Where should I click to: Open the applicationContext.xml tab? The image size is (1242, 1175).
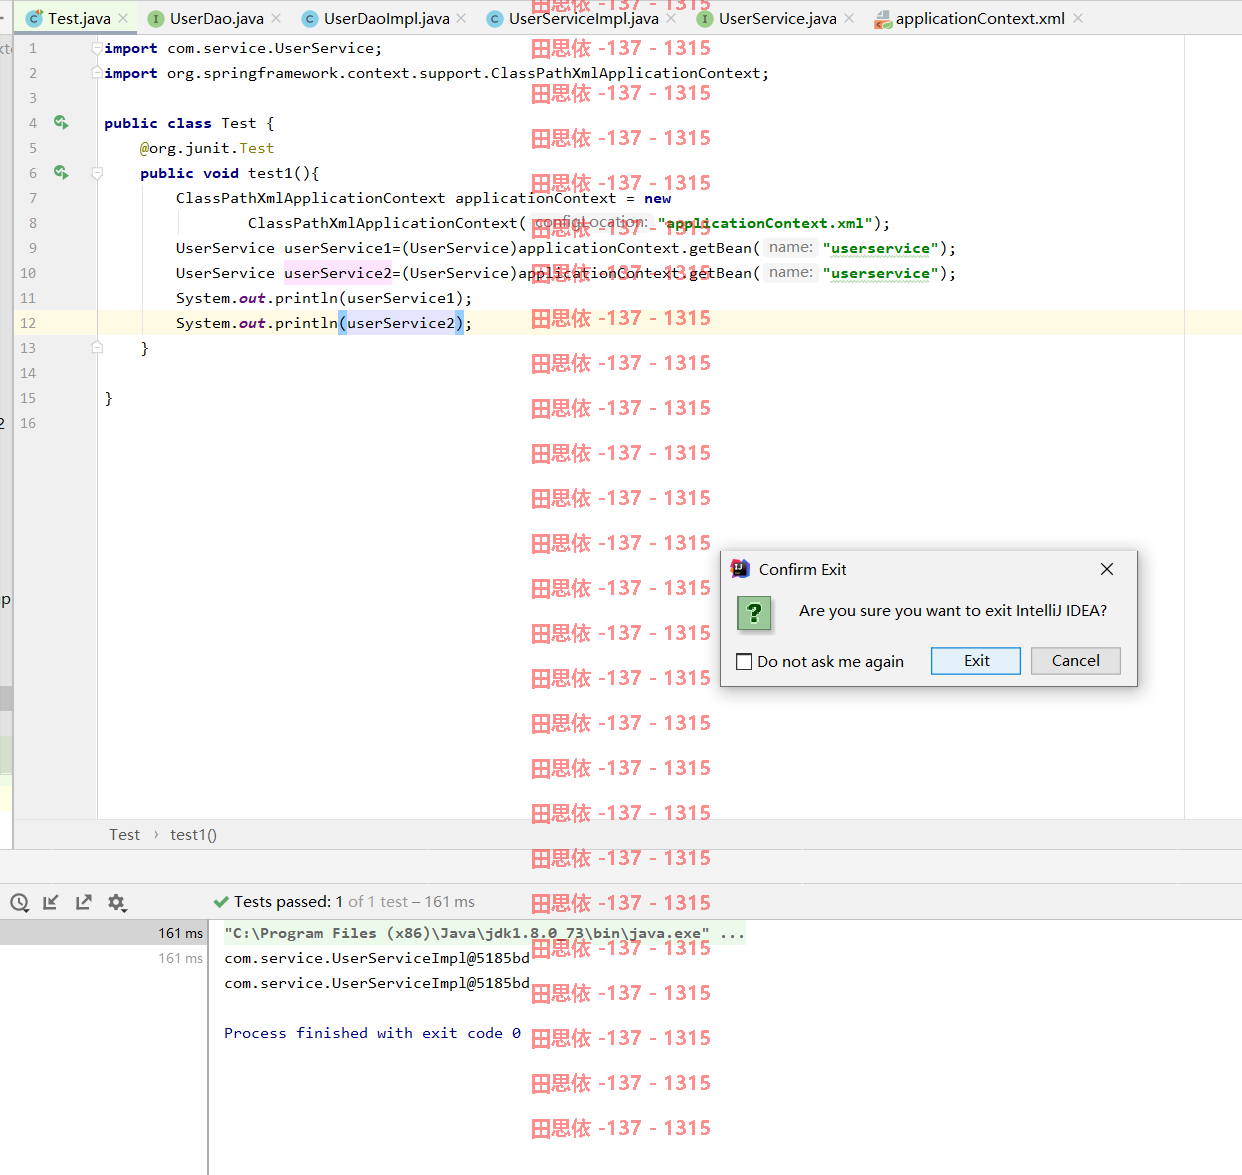coord(979,18)
